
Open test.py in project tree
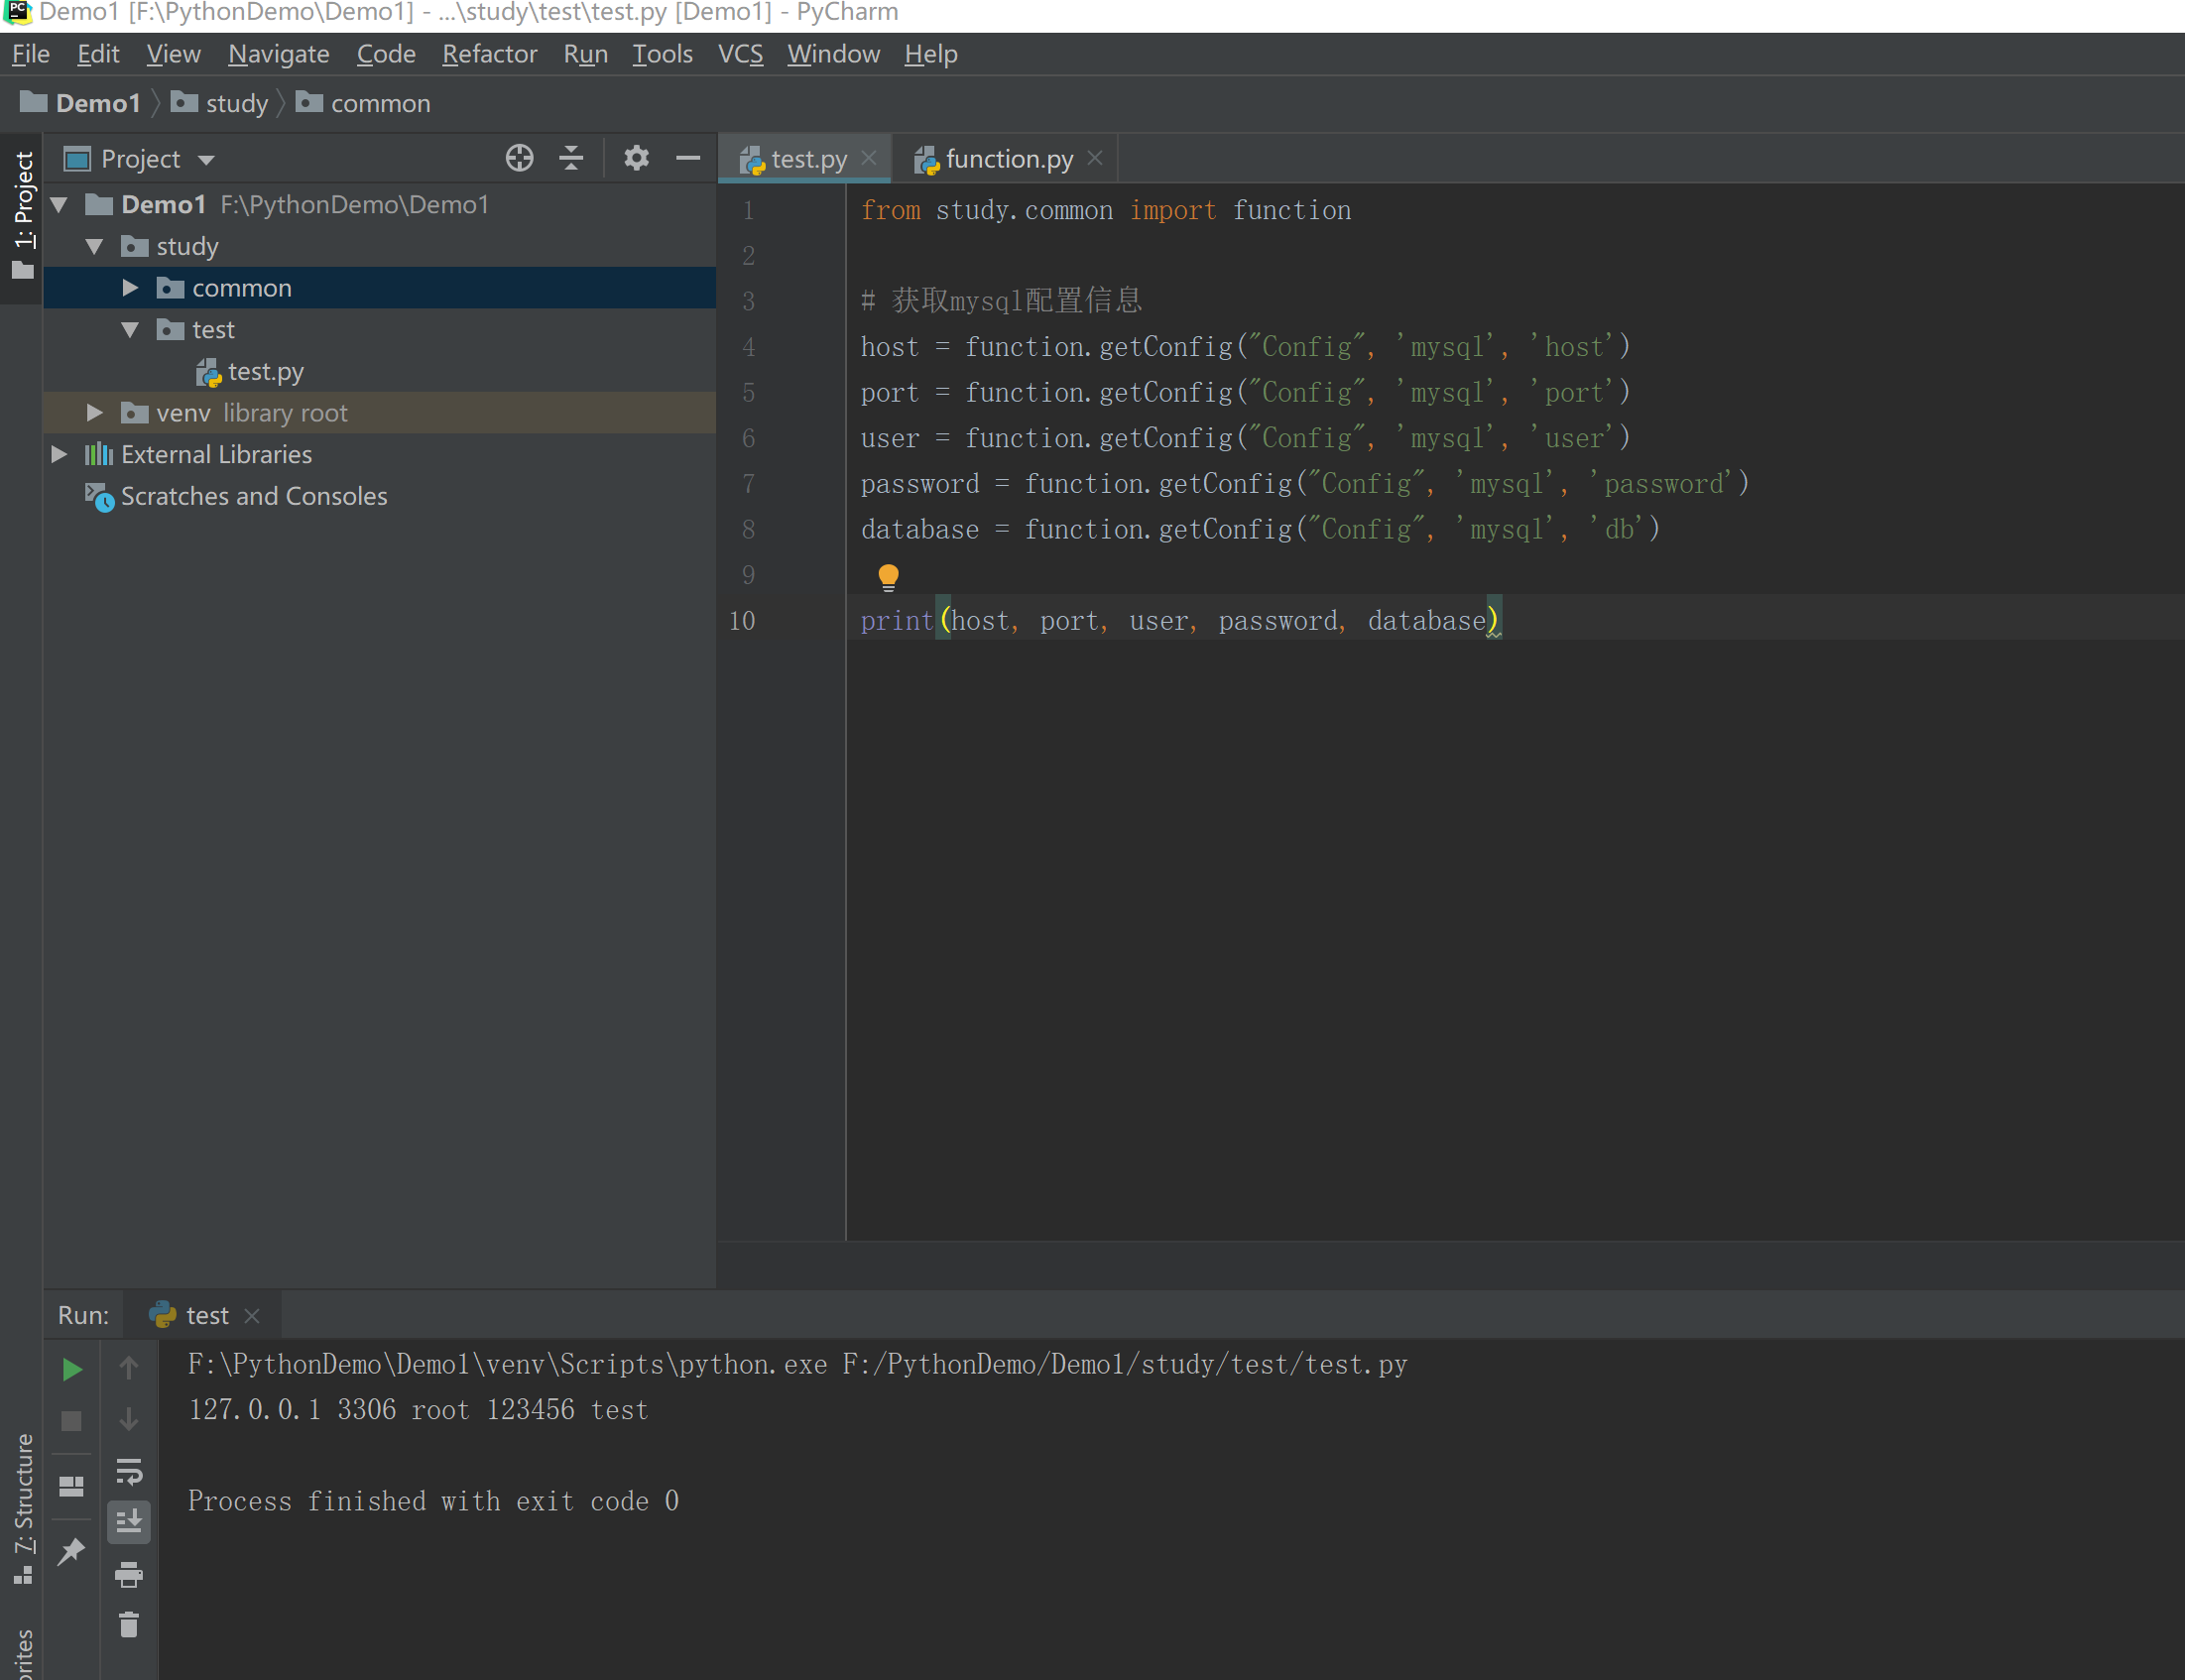265,372
